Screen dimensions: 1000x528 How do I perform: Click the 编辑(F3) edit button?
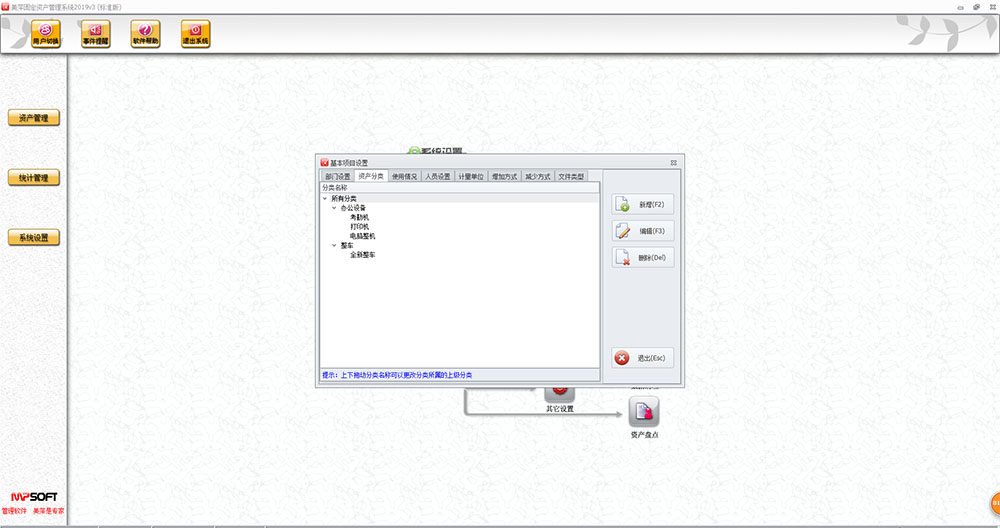(643, 231)
